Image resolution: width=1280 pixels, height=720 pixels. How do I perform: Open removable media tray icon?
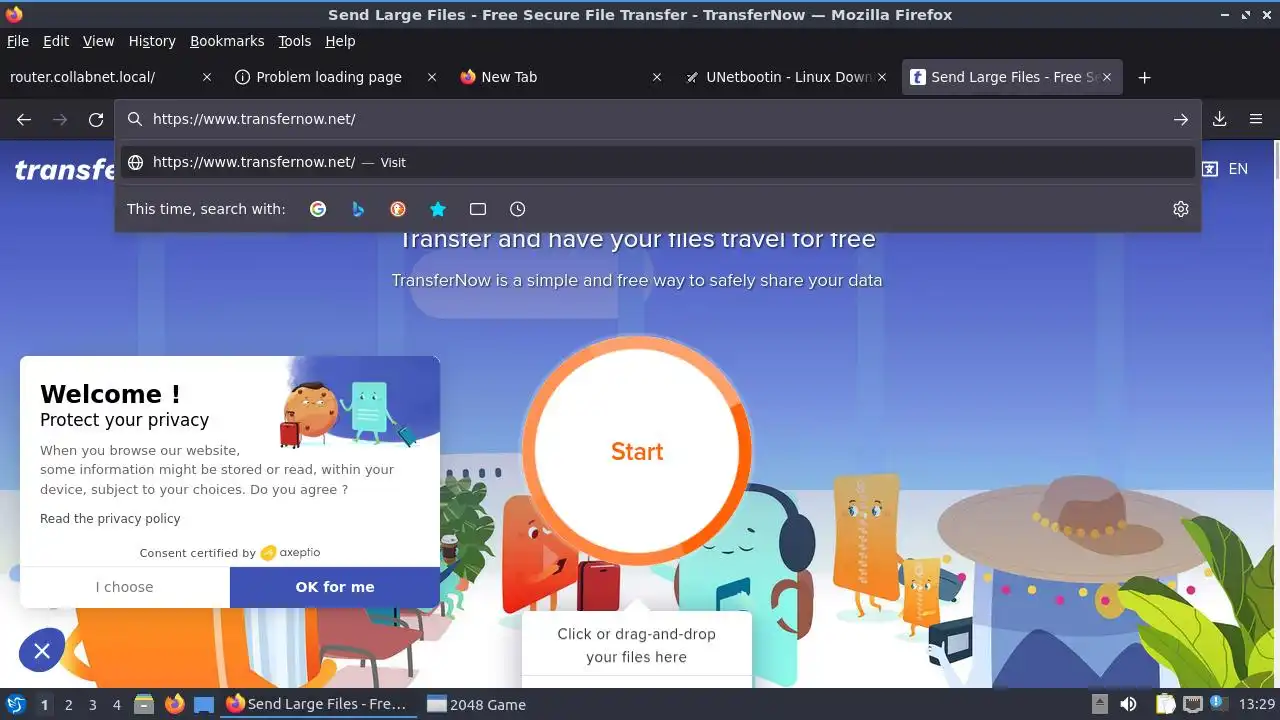[x=1099, y=704]
